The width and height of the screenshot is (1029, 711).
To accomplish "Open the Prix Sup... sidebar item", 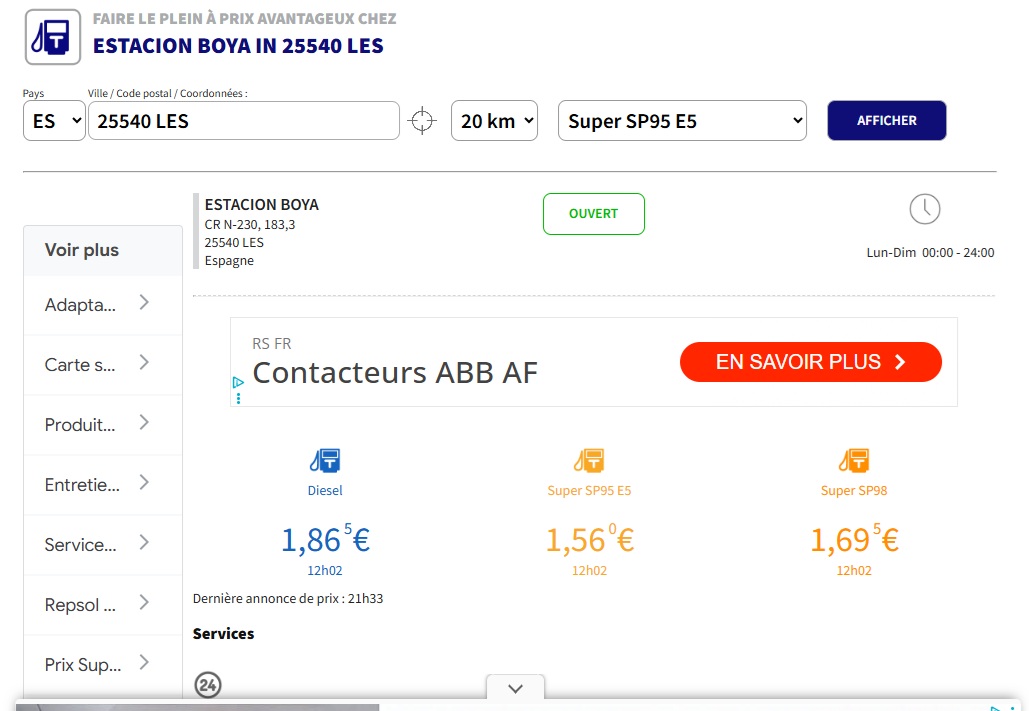I will pyautogui.click(x=102, y=664).
